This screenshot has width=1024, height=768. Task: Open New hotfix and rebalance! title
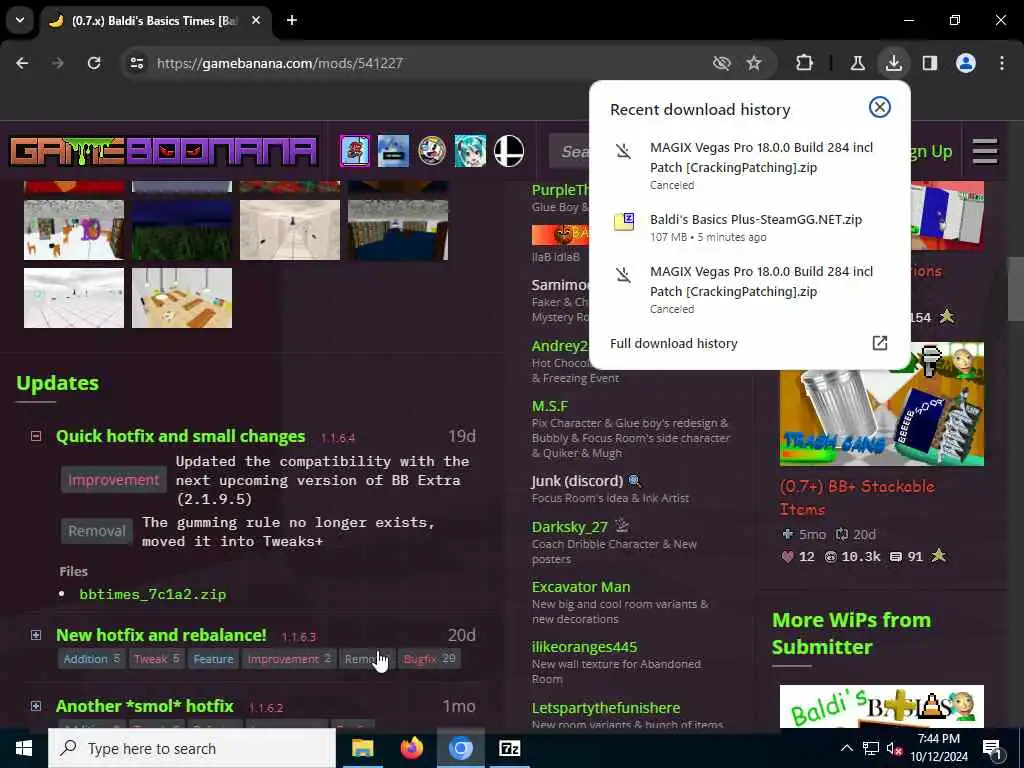click(x=161, y=635)
